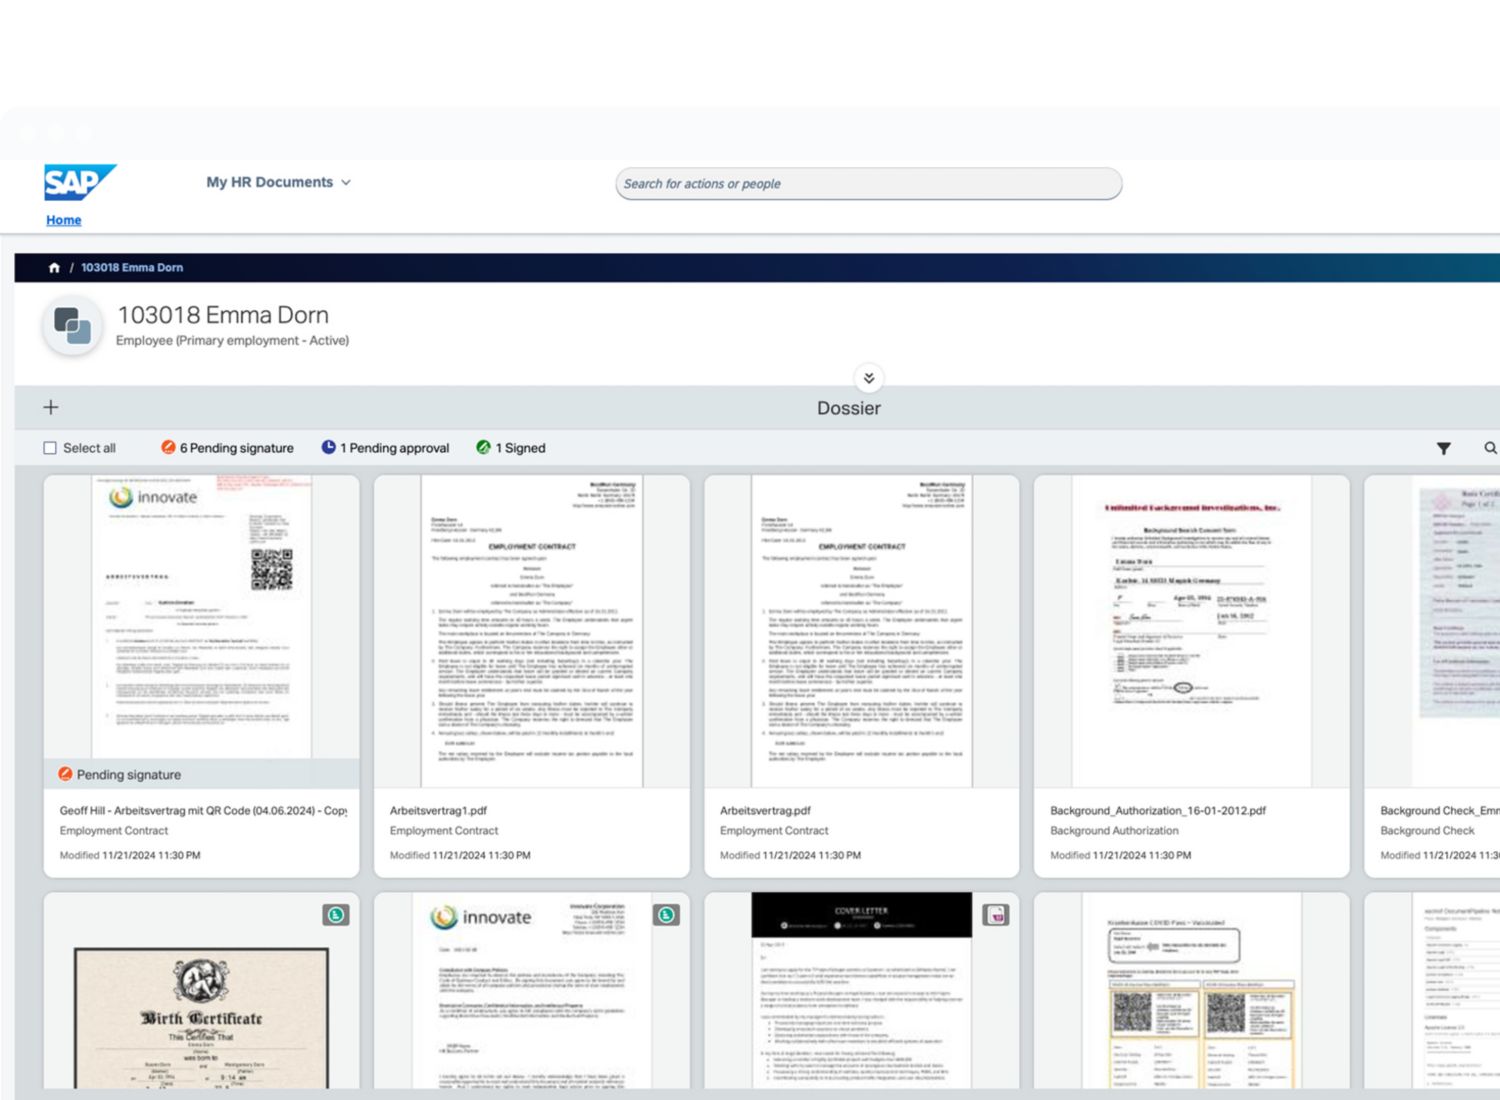The height and width of the screenshot is (1100, 1500).
Task: Filter by 1 Pending approval
Action: (386, 449)
